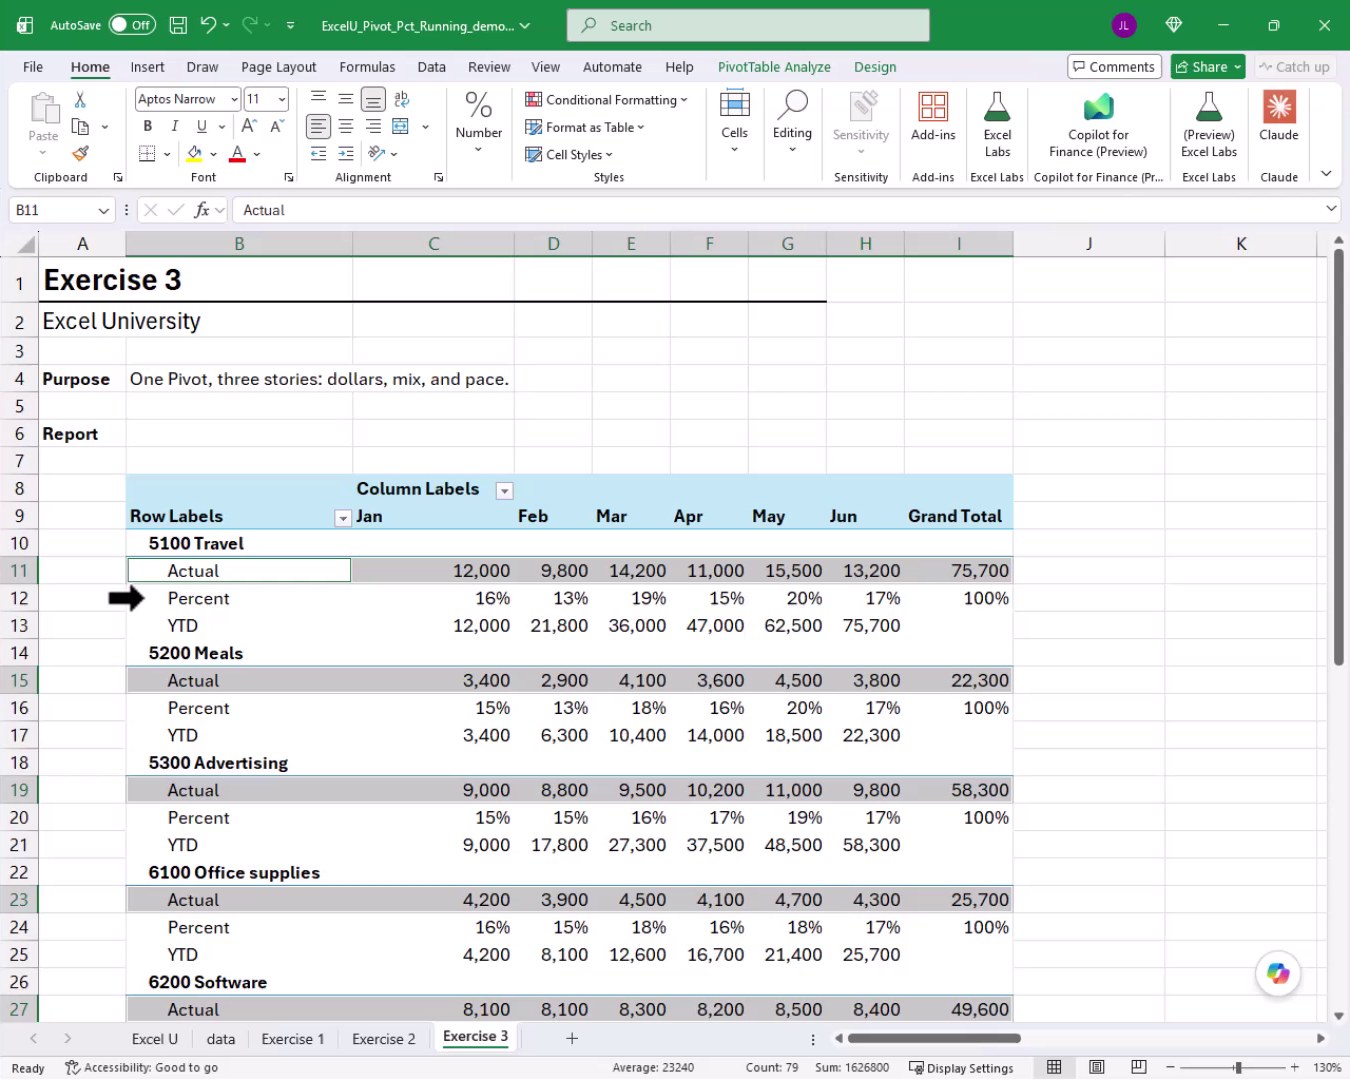Click the floating Copilot icon
Viewport: 1350px width, 1080px height.
[x=1278, y=973]
